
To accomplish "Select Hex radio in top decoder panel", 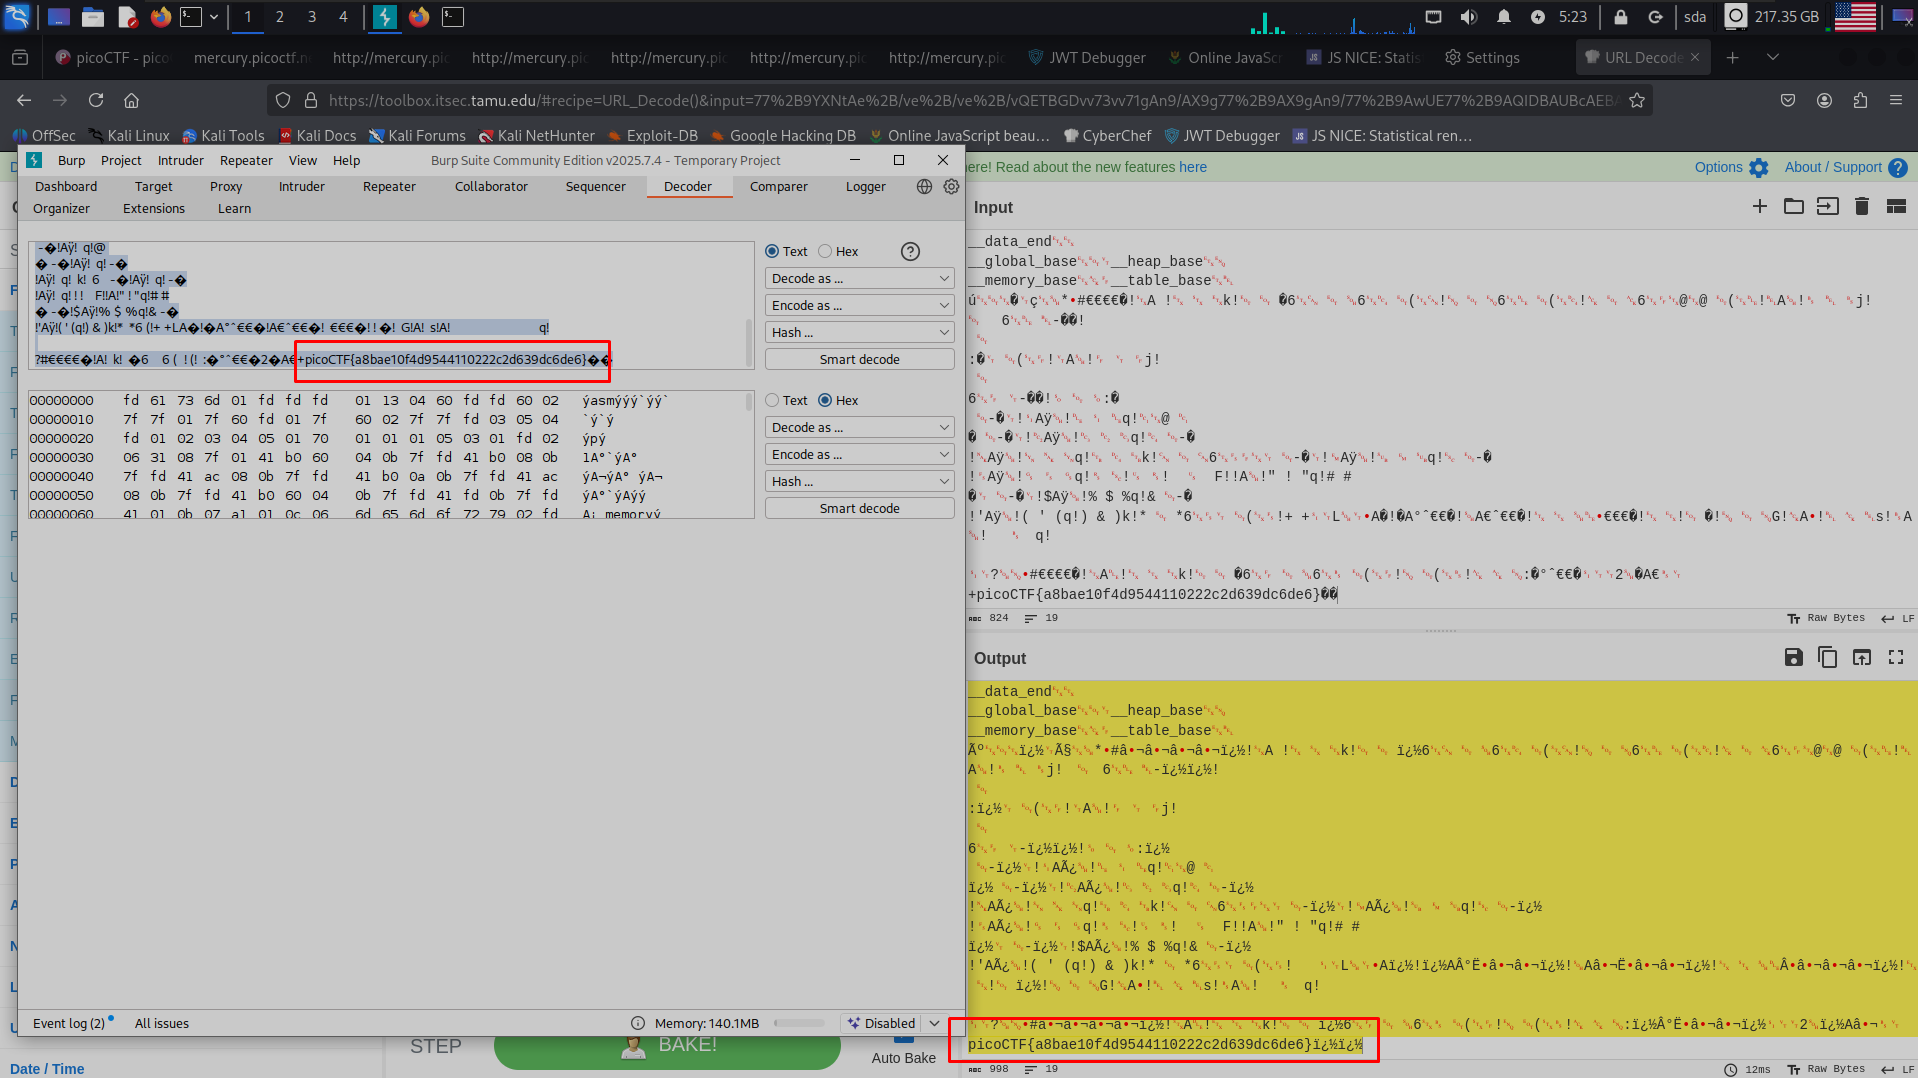I will click(825, 252).
